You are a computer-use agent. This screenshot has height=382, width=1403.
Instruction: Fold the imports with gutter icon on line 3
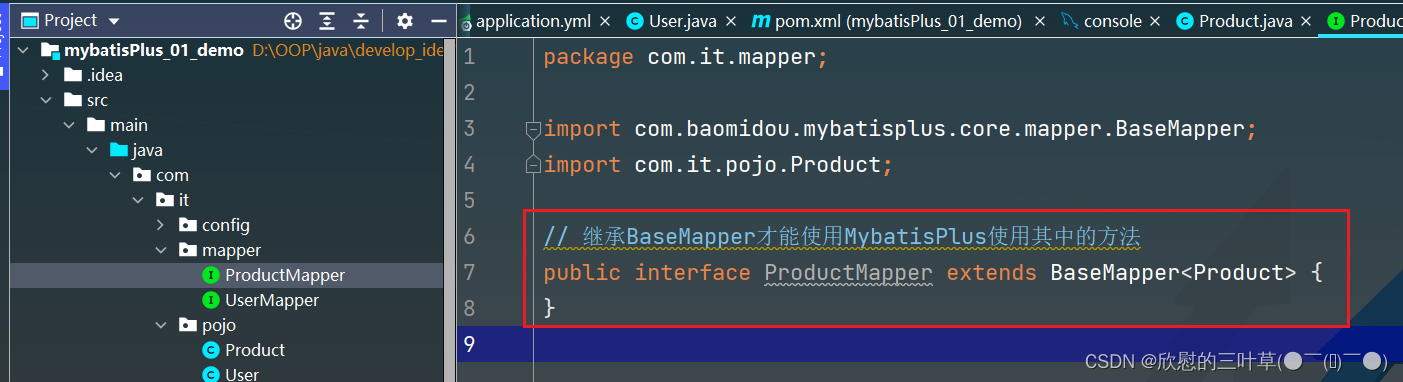(x=533, y=129)
